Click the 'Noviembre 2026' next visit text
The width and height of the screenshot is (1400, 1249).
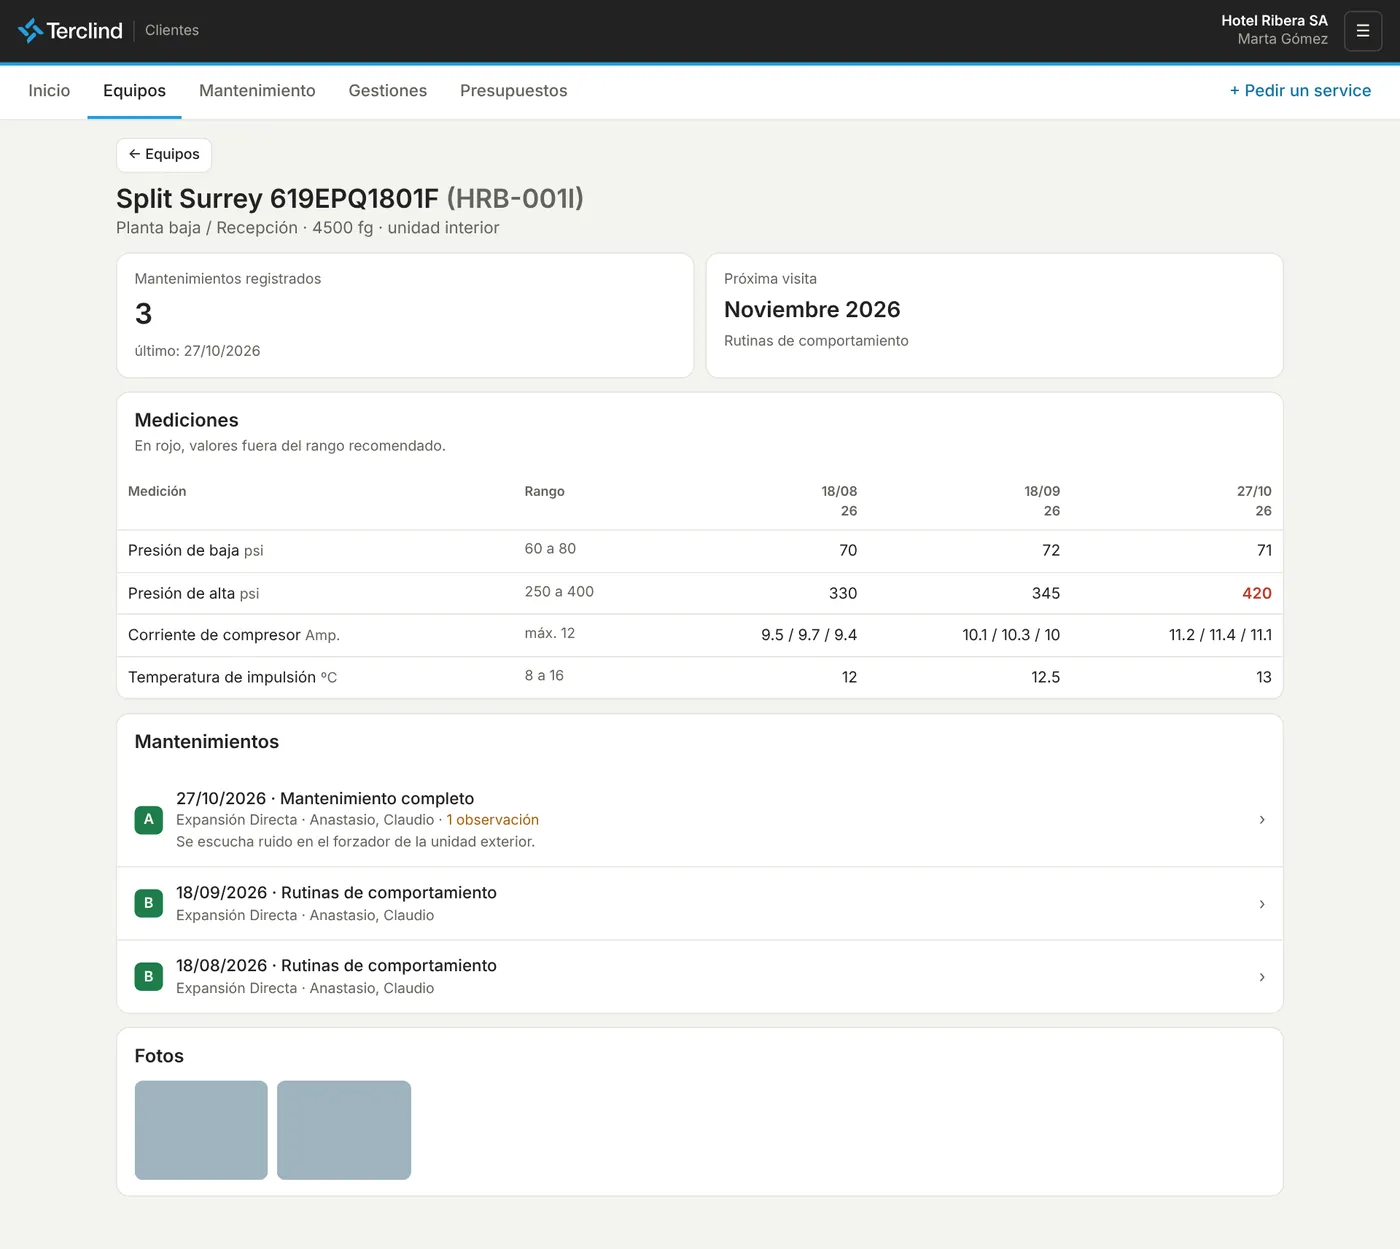pos(812,310)
